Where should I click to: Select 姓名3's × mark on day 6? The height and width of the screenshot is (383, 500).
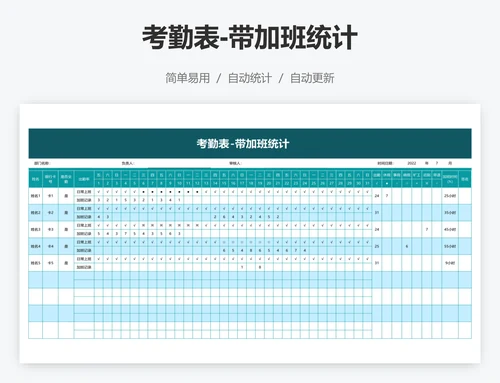pos(143,225)
